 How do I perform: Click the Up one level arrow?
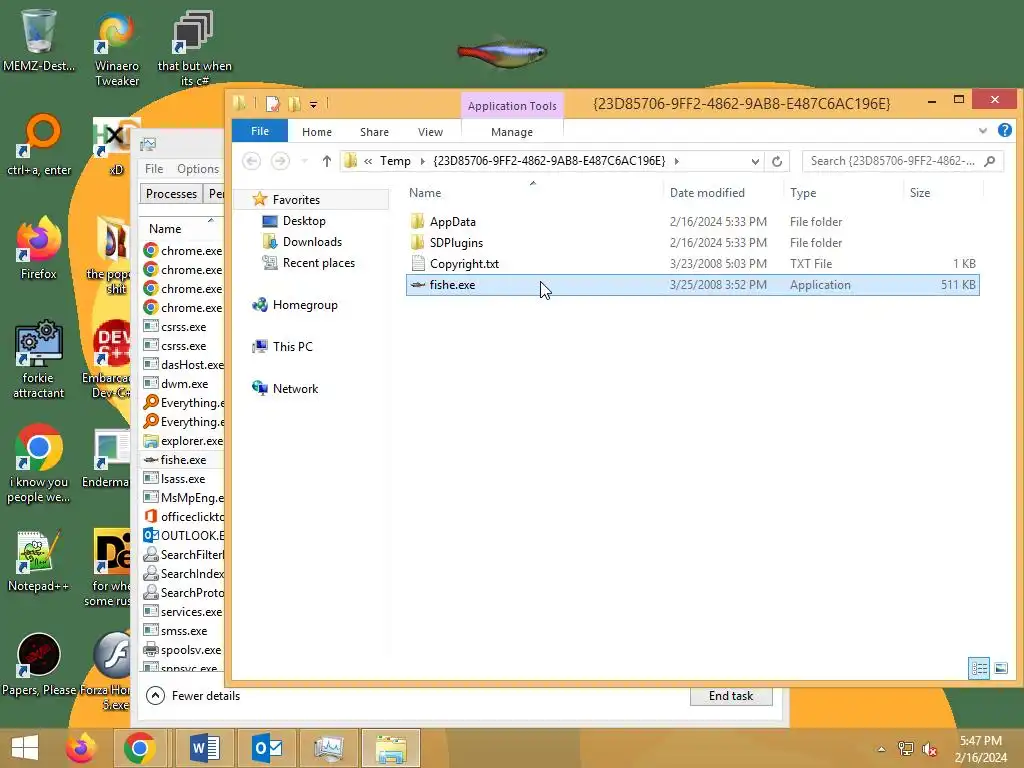[327, 161]
